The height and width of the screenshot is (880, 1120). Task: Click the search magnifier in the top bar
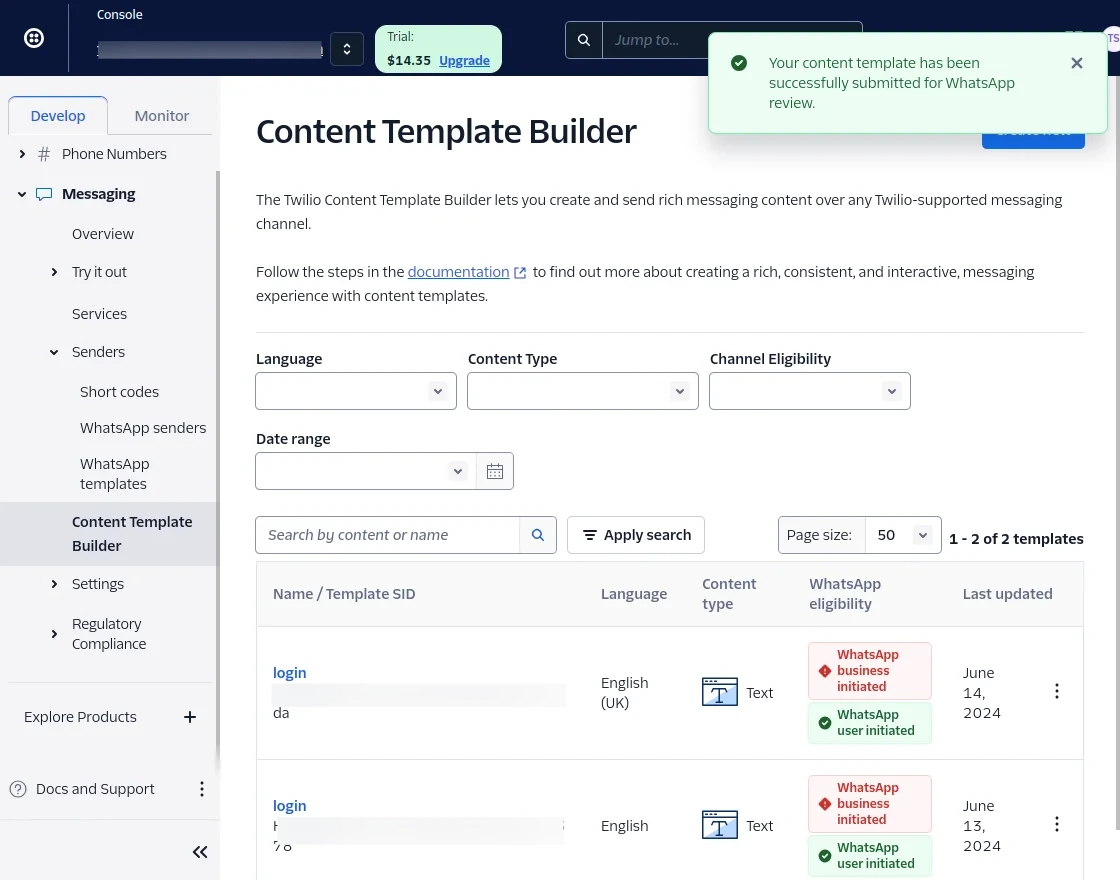pos(583,40)
